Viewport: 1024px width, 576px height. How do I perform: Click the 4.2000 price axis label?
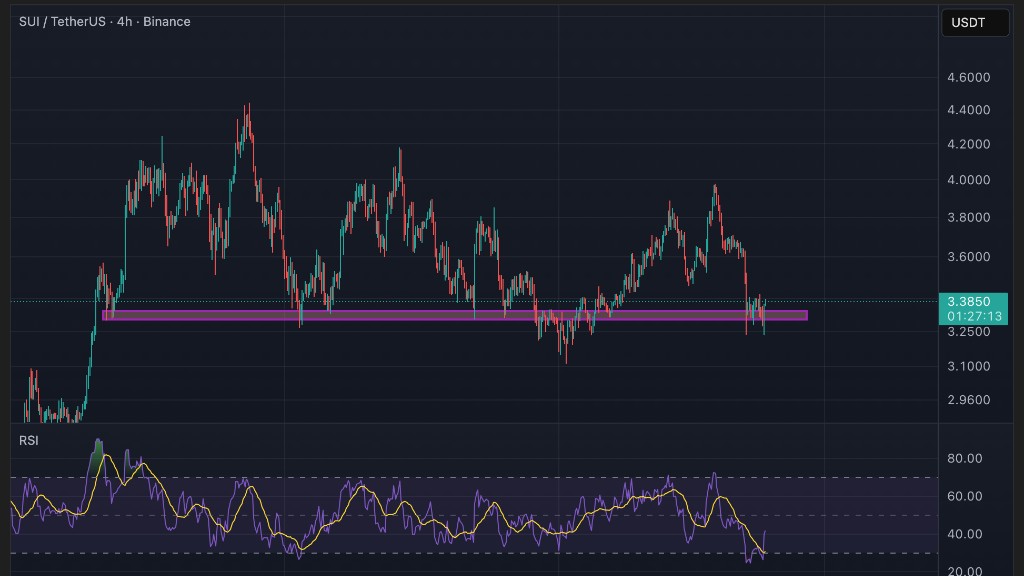[x=967, y=144]
